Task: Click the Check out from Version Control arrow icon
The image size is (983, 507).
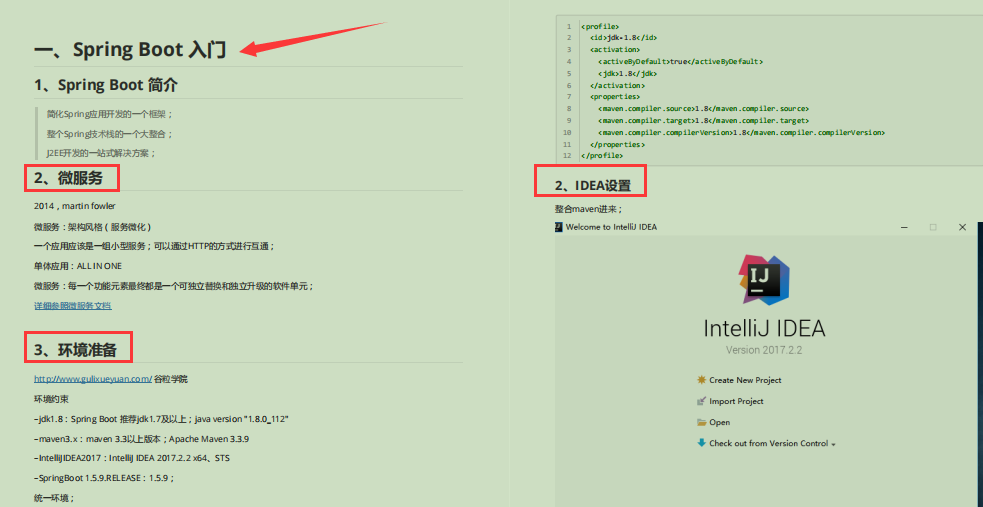Action: (x=702, y=443)
